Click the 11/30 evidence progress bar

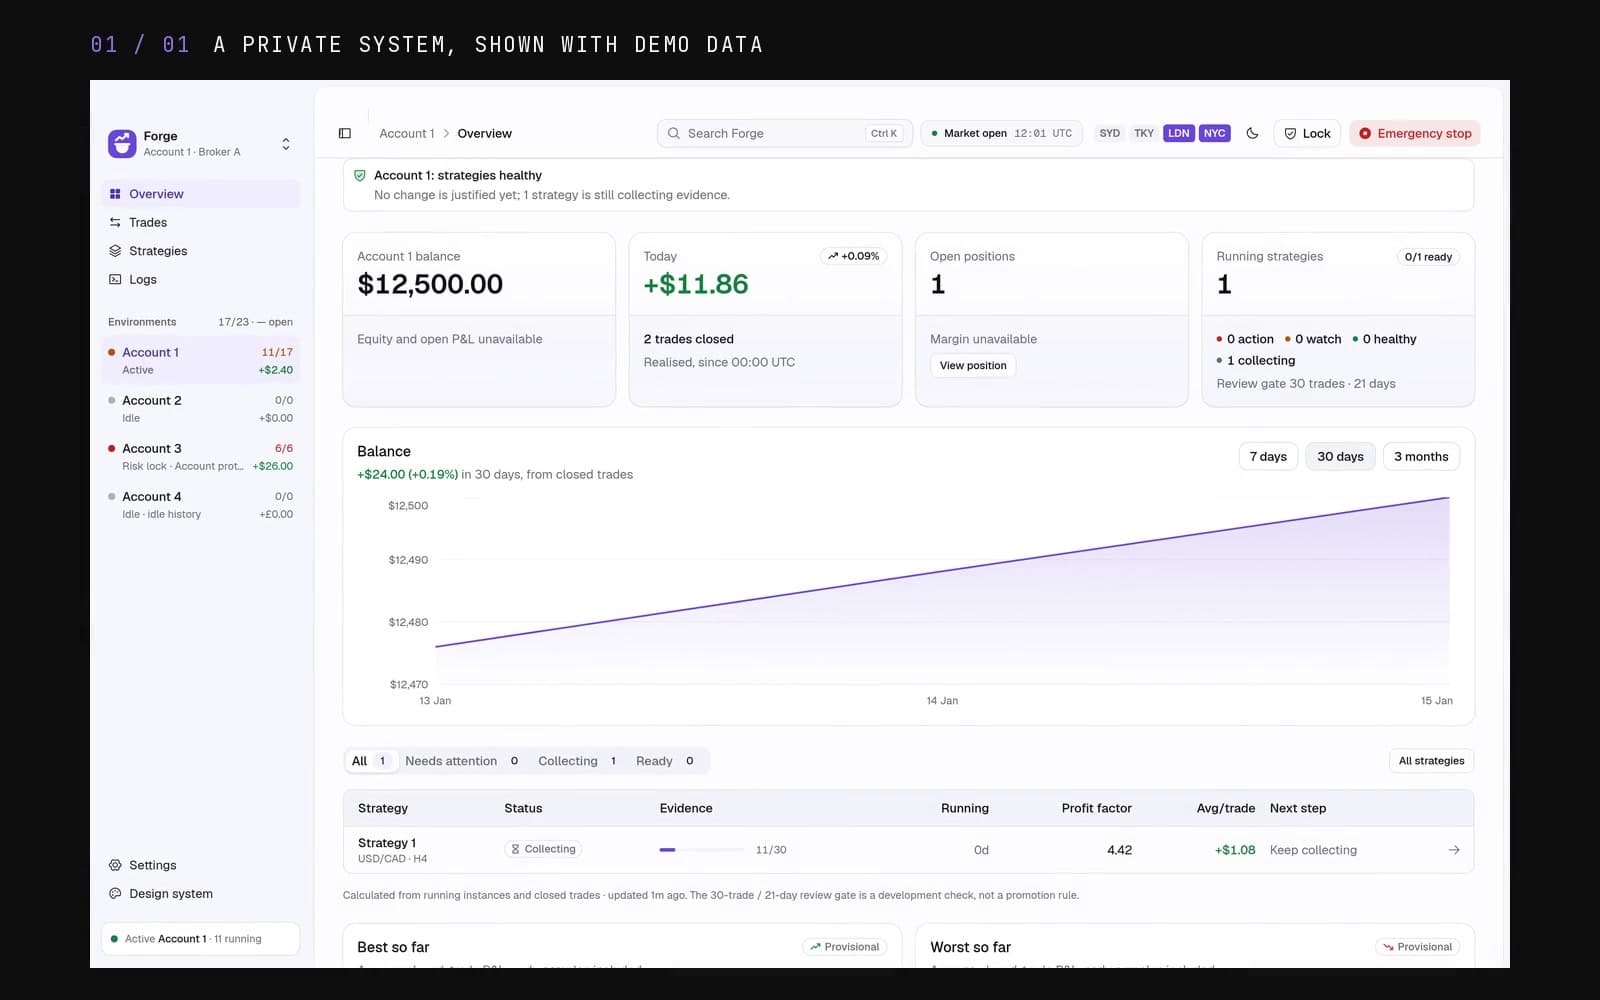(x=701, y=850)
